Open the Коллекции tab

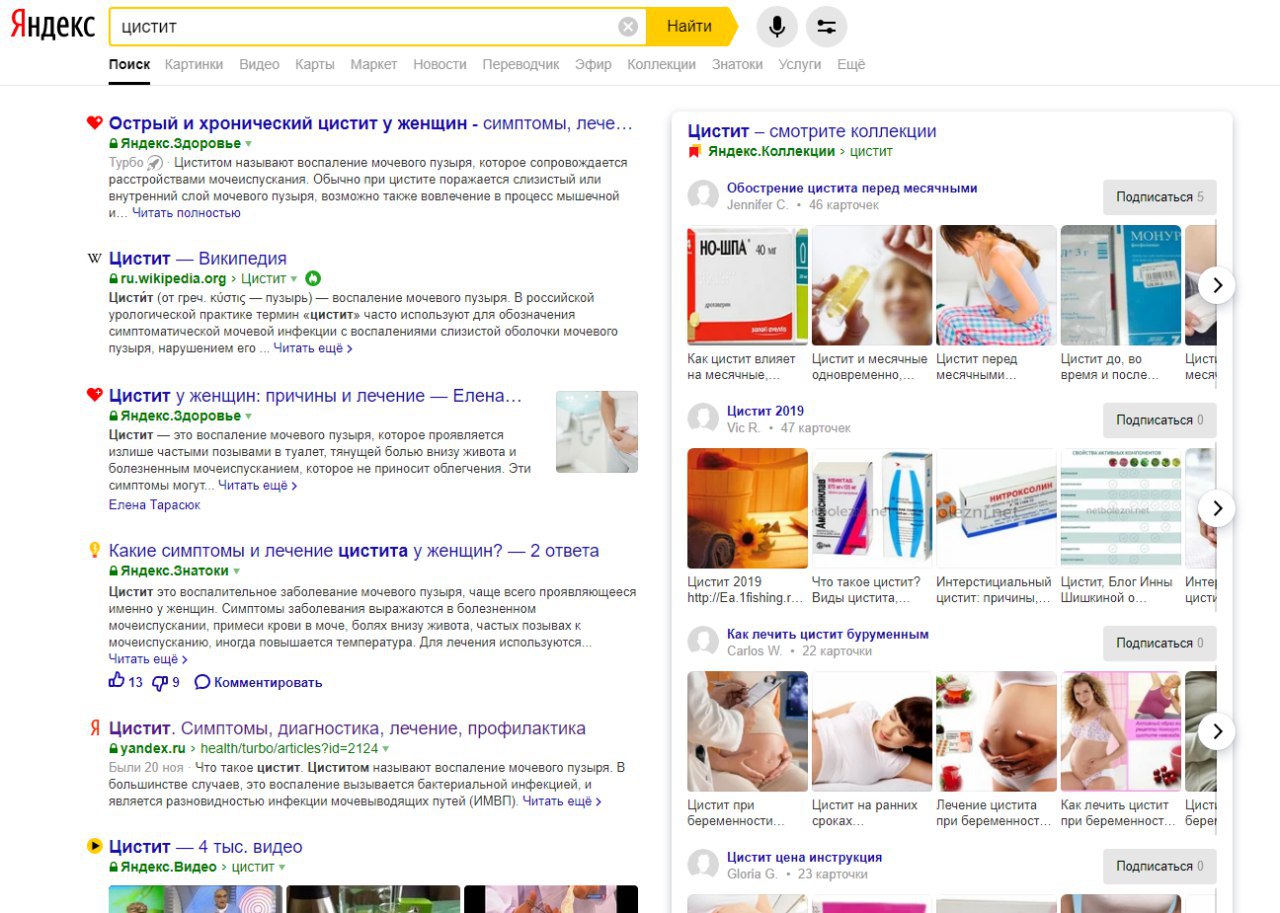pos(661,64)
